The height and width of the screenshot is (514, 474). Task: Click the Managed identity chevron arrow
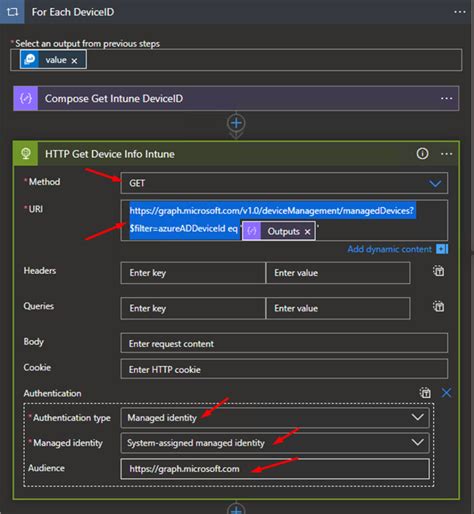pyautogui.click(x=417, y=442)
